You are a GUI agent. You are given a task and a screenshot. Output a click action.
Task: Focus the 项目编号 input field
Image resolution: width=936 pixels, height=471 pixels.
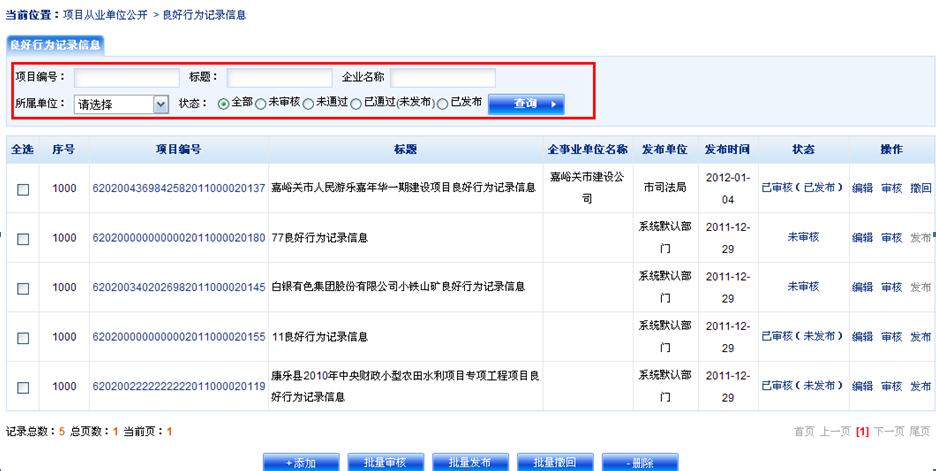pos(127,78)
